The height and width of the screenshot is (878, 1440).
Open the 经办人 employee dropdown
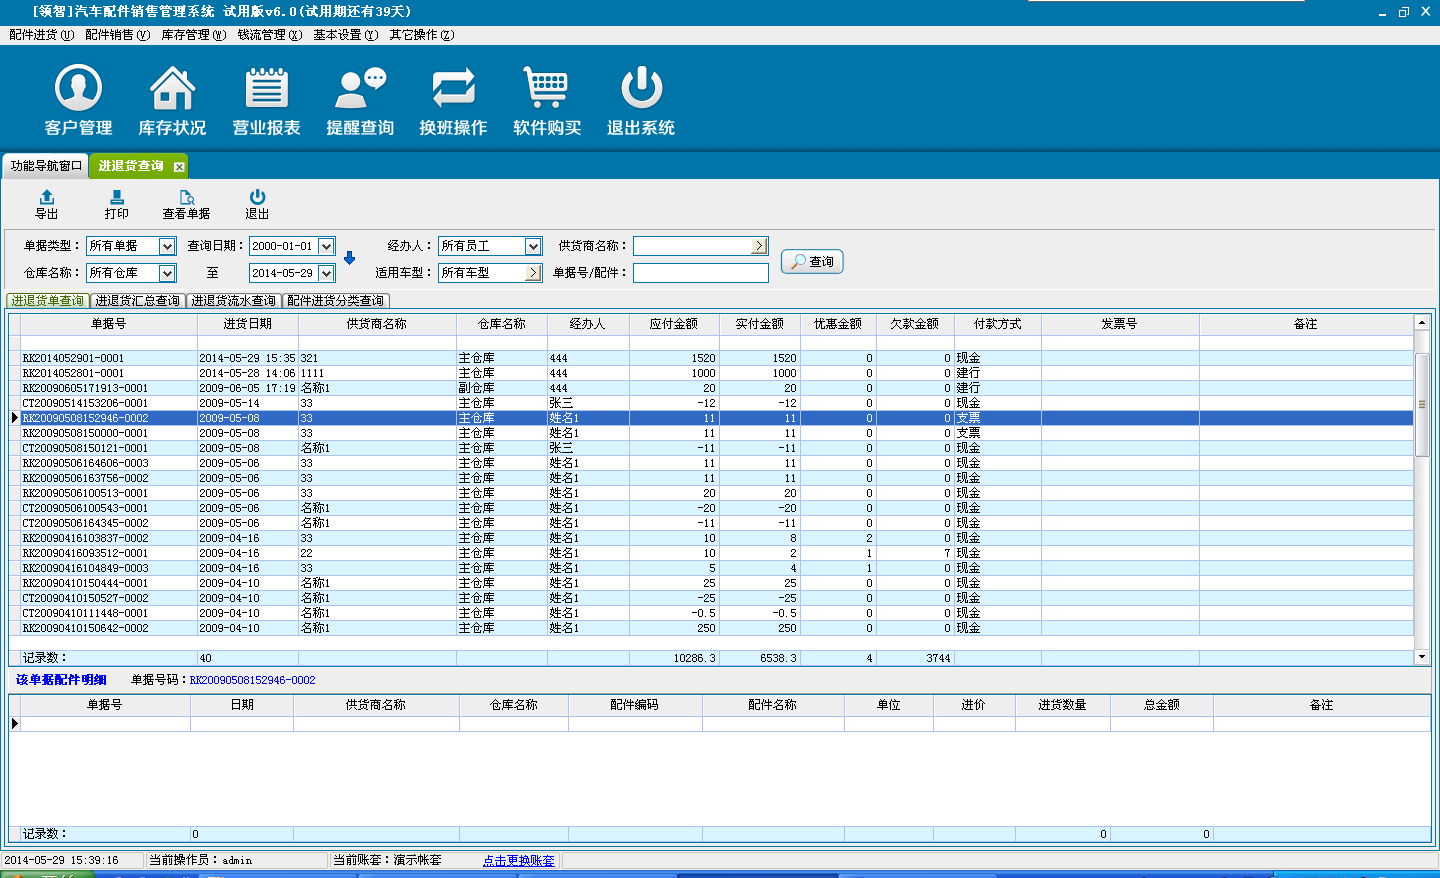pos(533,246)
